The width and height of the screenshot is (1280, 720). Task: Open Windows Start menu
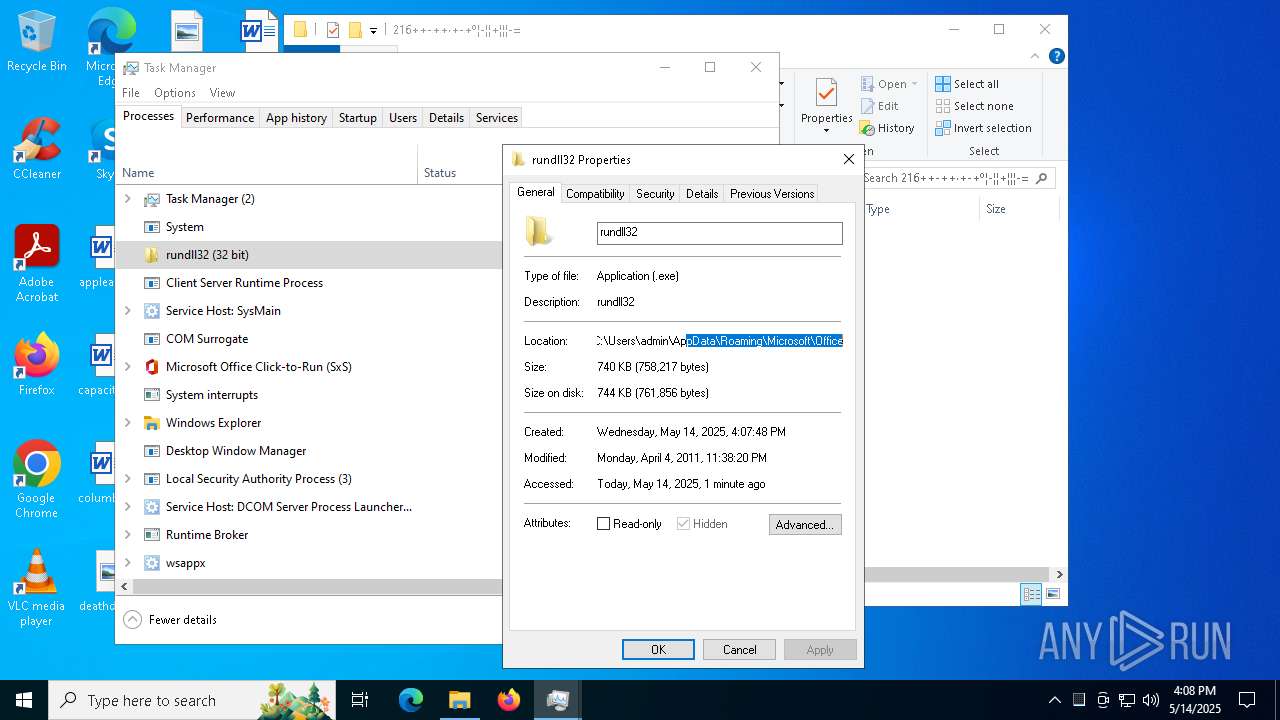point(24,700)
